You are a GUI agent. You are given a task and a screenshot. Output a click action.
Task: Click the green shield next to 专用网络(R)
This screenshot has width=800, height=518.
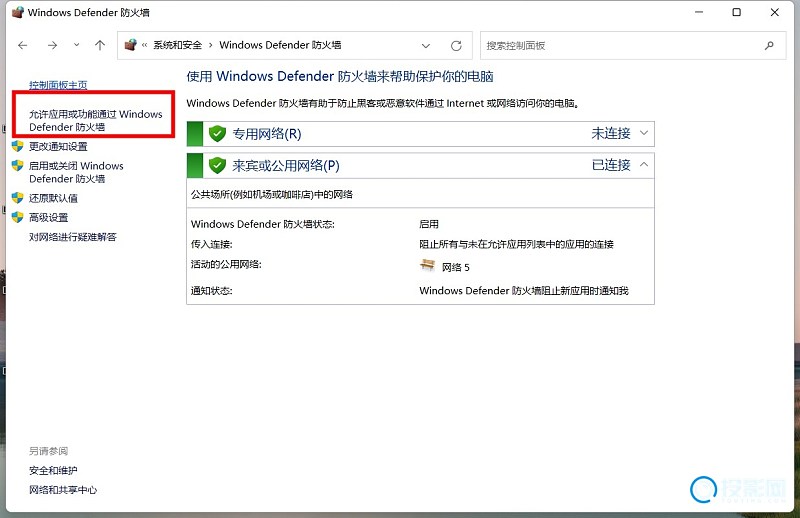pos(217,133)
